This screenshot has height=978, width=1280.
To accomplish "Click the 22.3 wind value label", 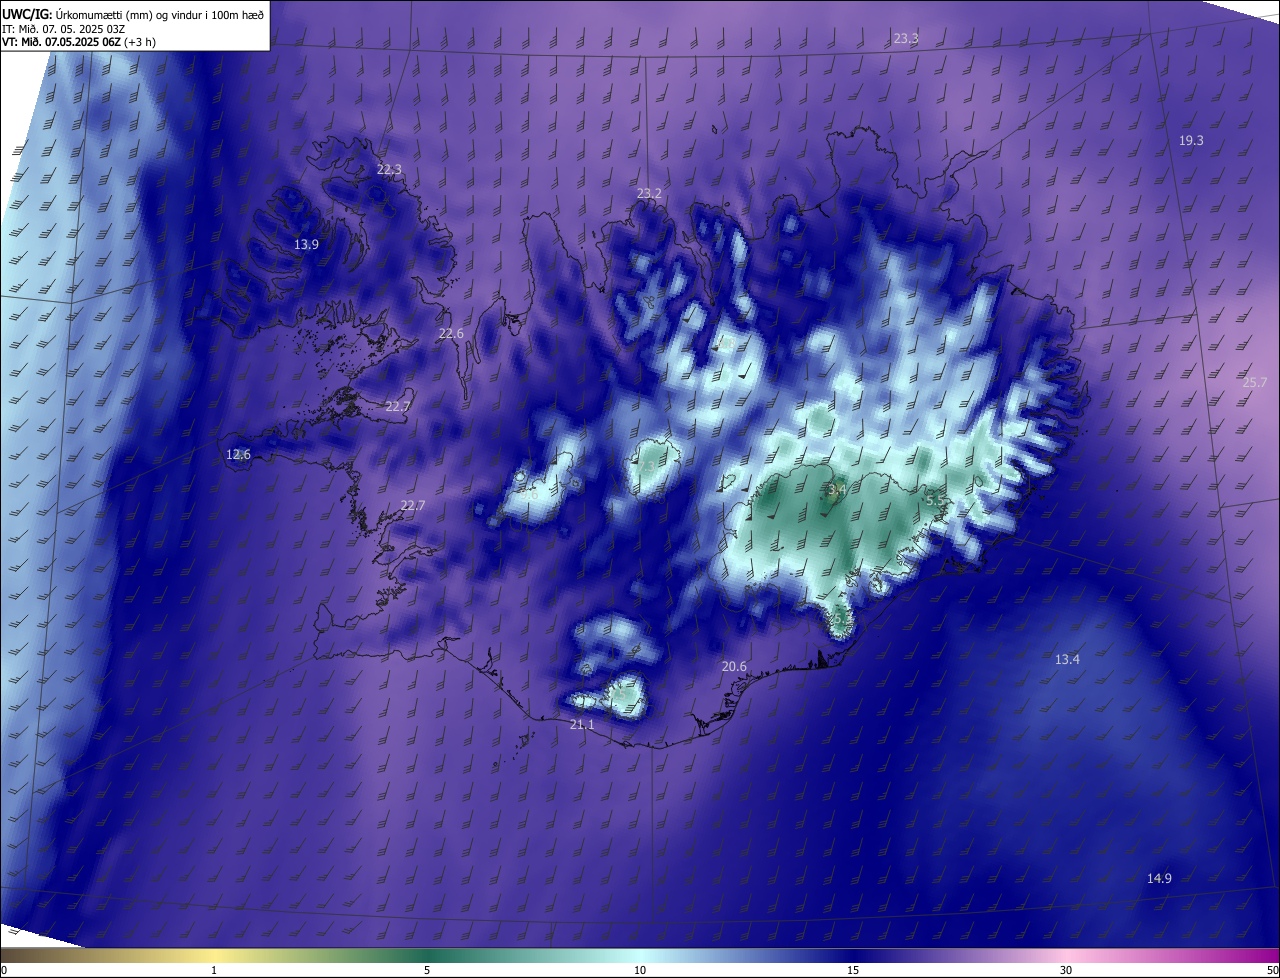I will [389, 169].
